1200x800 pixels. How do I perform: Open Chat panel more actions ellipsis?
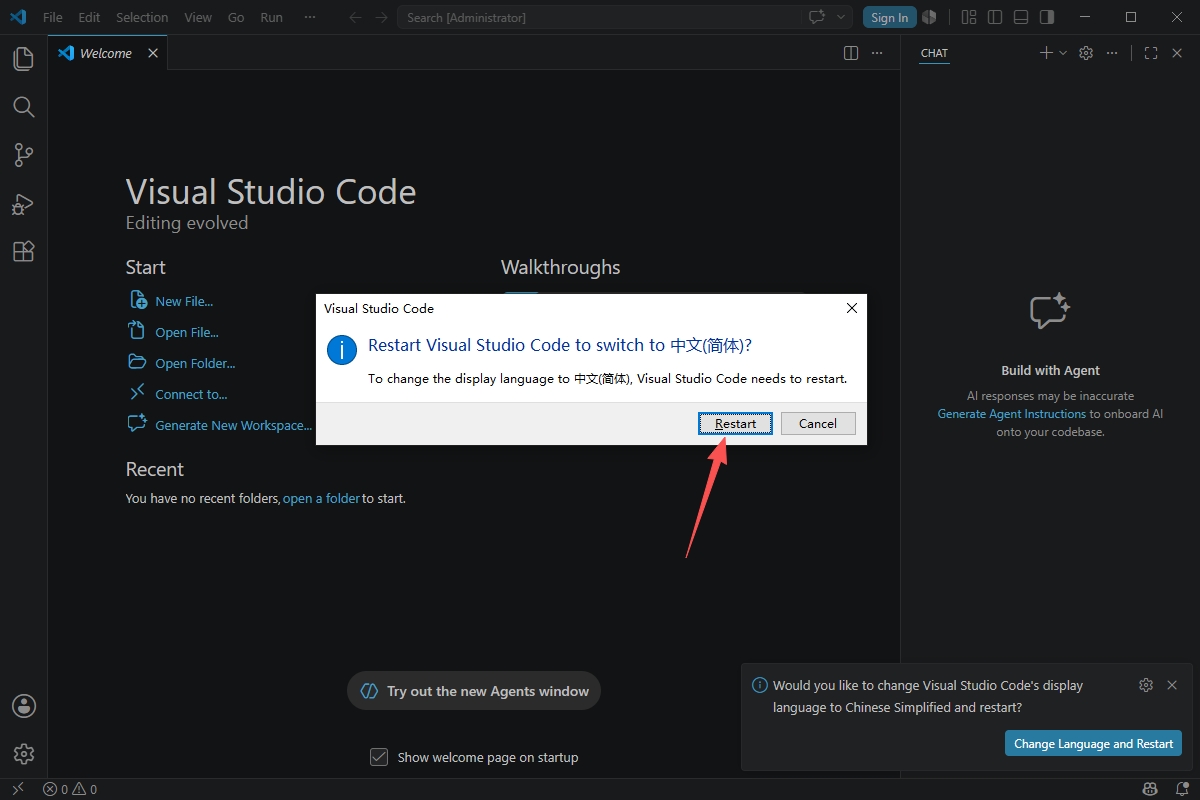tap(1112, 53)
